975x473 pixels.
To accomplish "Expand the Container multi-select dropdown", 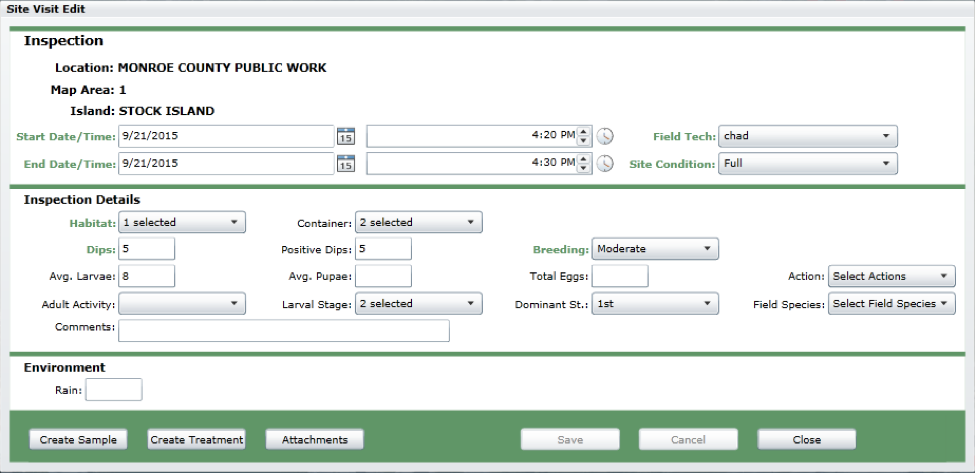I will point(418,222).
